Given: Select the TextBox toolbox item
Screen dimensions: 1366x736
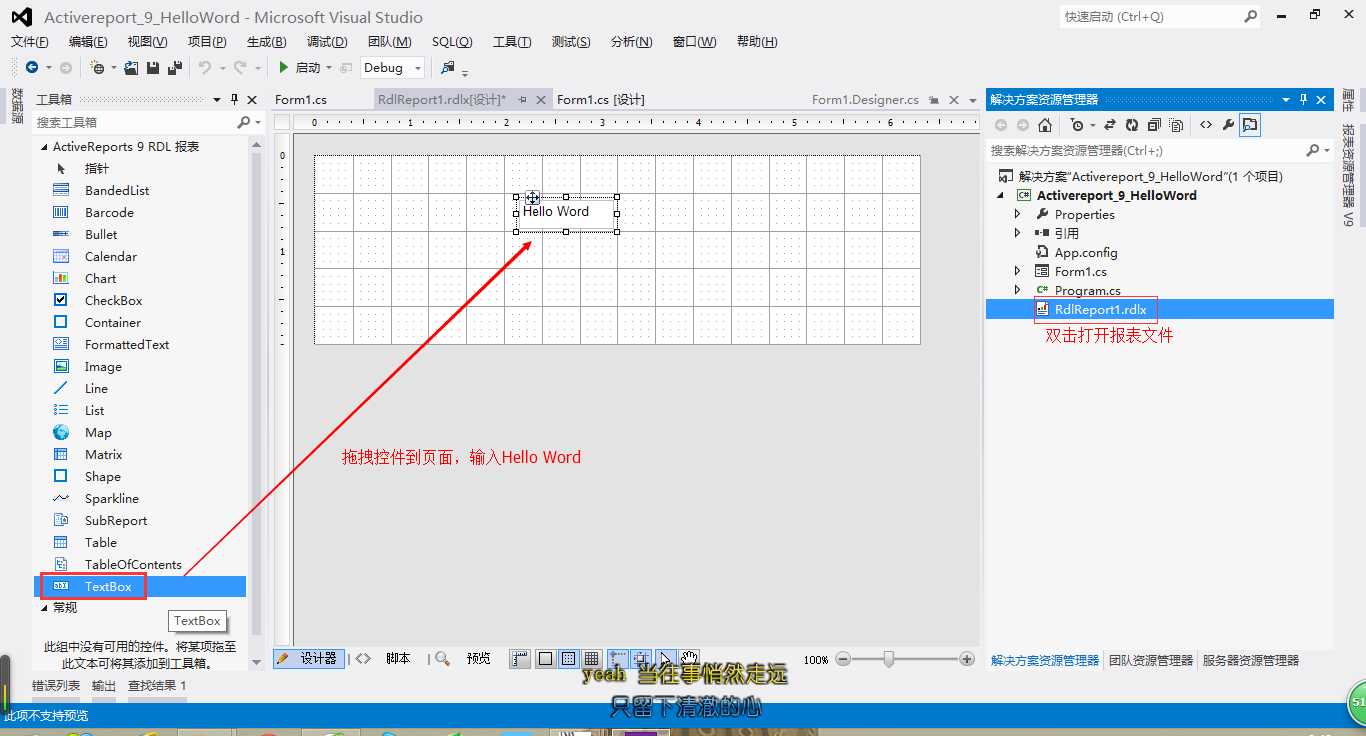Looking at the screenshot, I should (x=140, y=586).
